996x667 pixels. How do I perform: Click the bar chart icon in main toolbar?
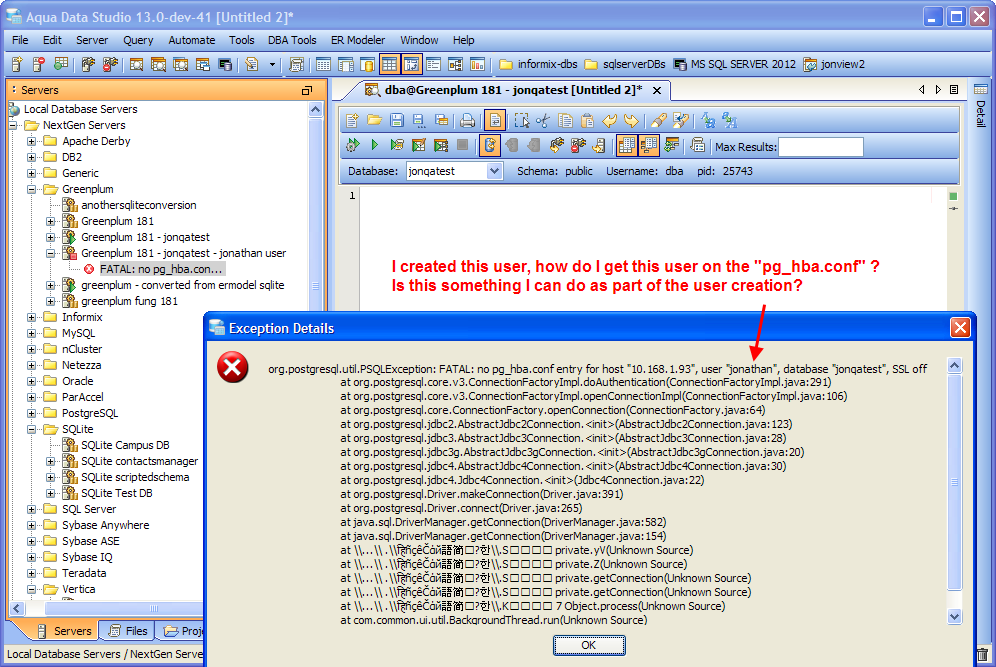coord(477,64)
